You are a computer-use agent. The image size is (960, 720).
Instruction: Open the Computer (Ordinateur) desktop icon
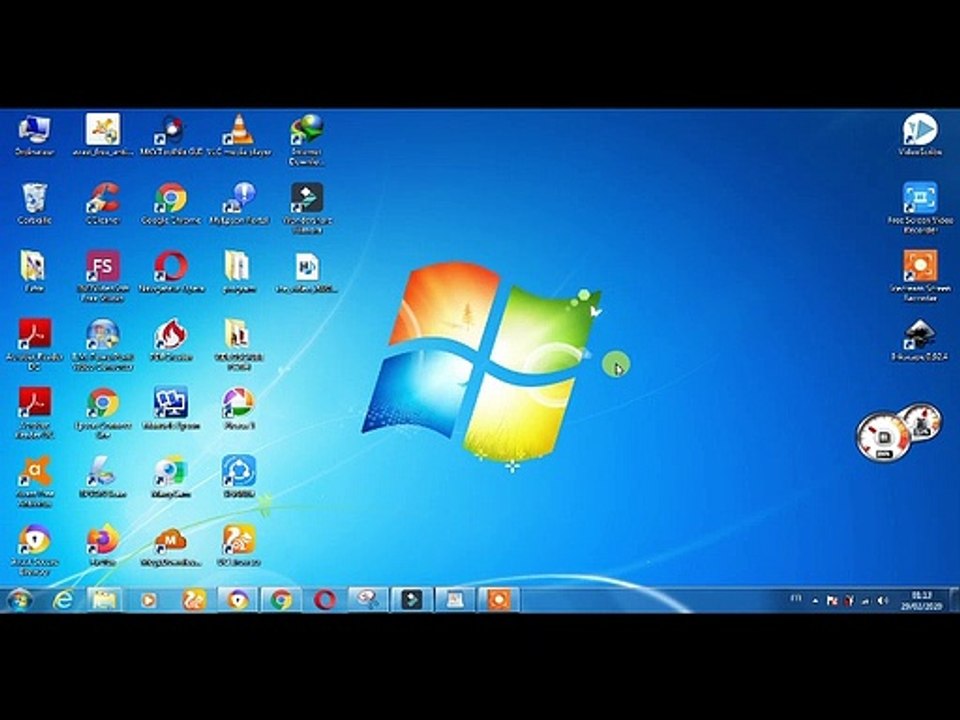point(34,135)
